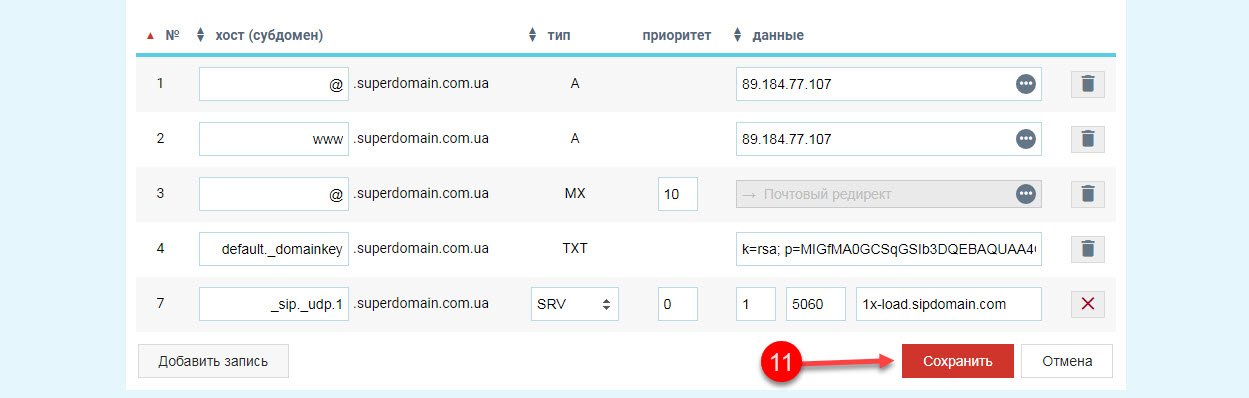1249x398 pixels.
Task: Click MX priority field with 10
Action: [x=678, y=194]
